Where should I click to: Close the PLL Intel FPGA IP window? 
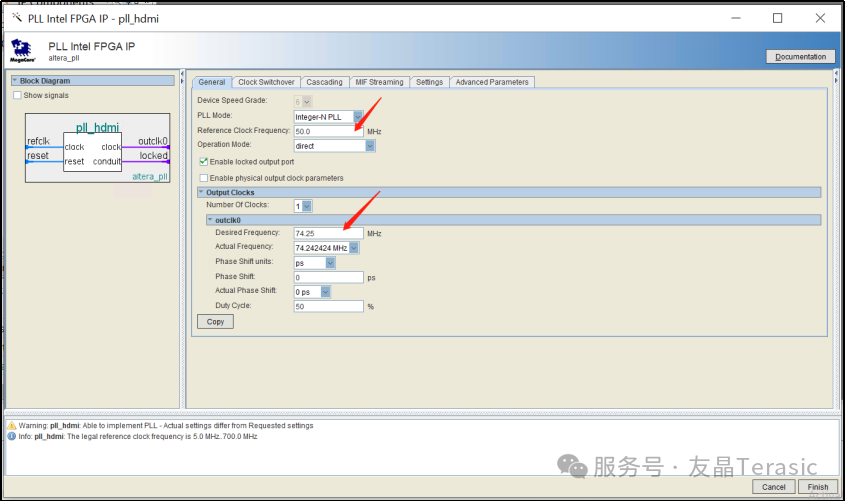820,18
